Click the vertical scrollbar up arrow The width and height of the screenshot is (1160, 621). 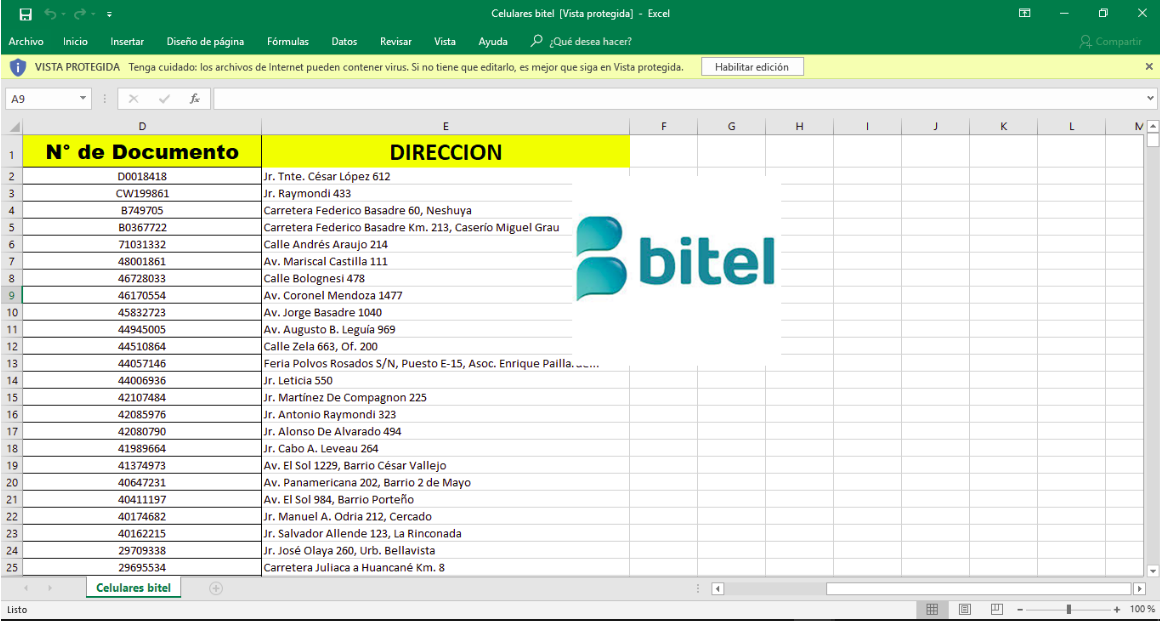pos(1153,125)
